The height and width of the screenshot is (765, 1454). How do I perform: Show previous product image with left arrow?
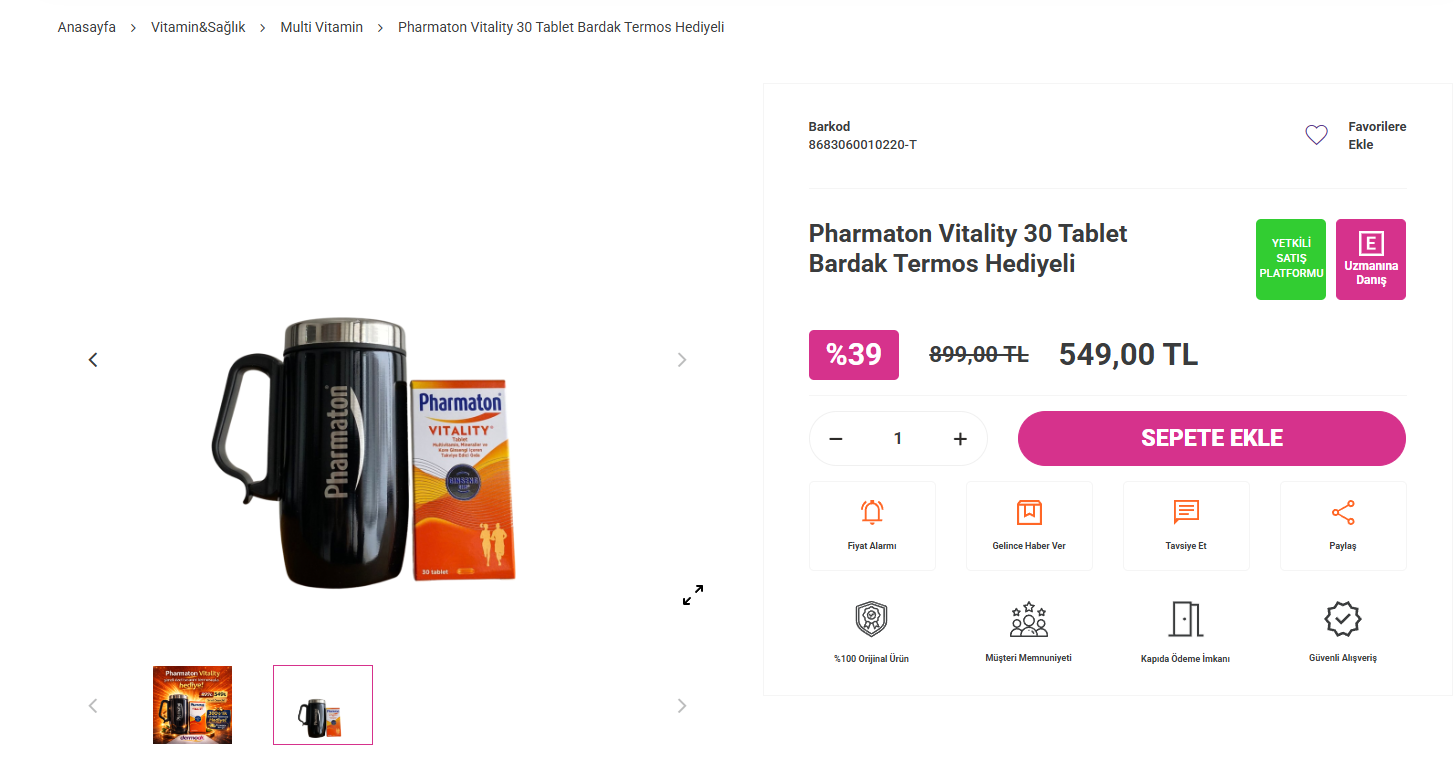(93, 360)
